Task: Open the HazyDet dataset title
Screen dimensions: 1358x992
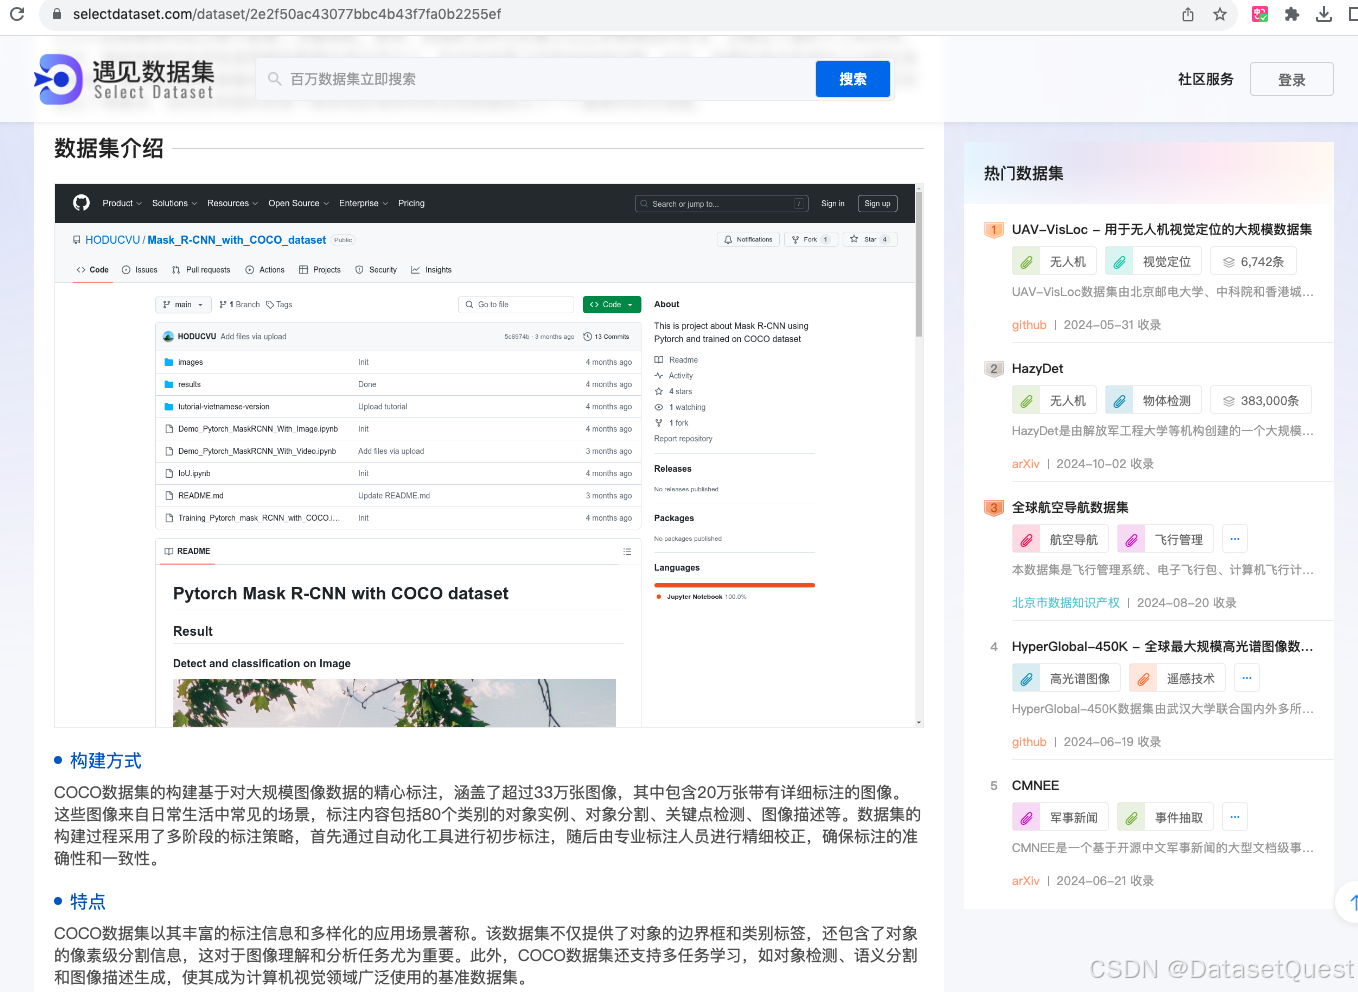Action: coord(1037,368)
